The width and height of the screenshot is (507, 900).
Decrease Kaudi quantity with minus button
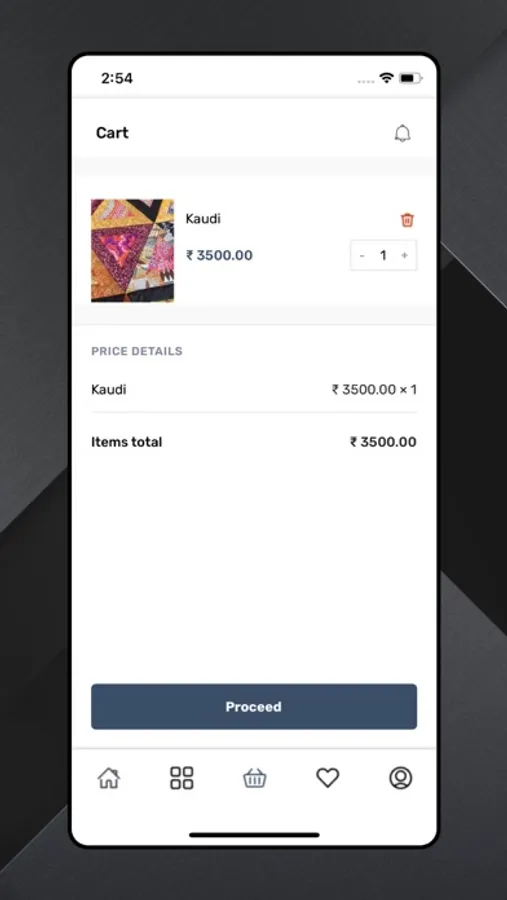pyautogui.click(x=362, y=255)
